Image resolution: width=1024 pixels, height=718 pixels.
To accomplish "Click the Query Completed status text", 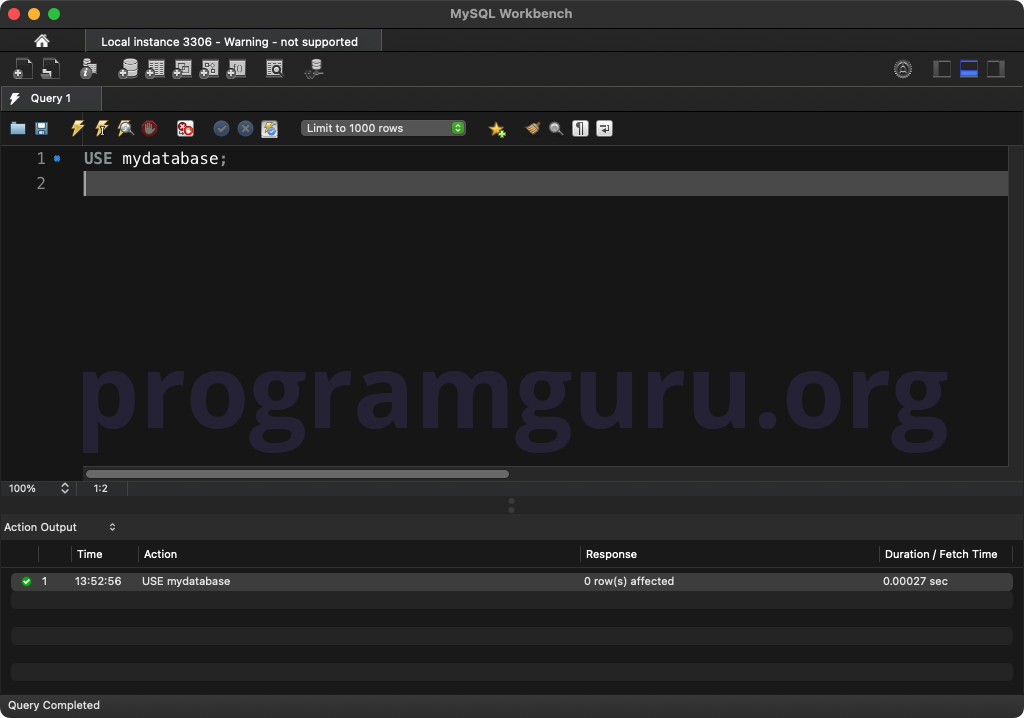I will (x=54, y=705).
